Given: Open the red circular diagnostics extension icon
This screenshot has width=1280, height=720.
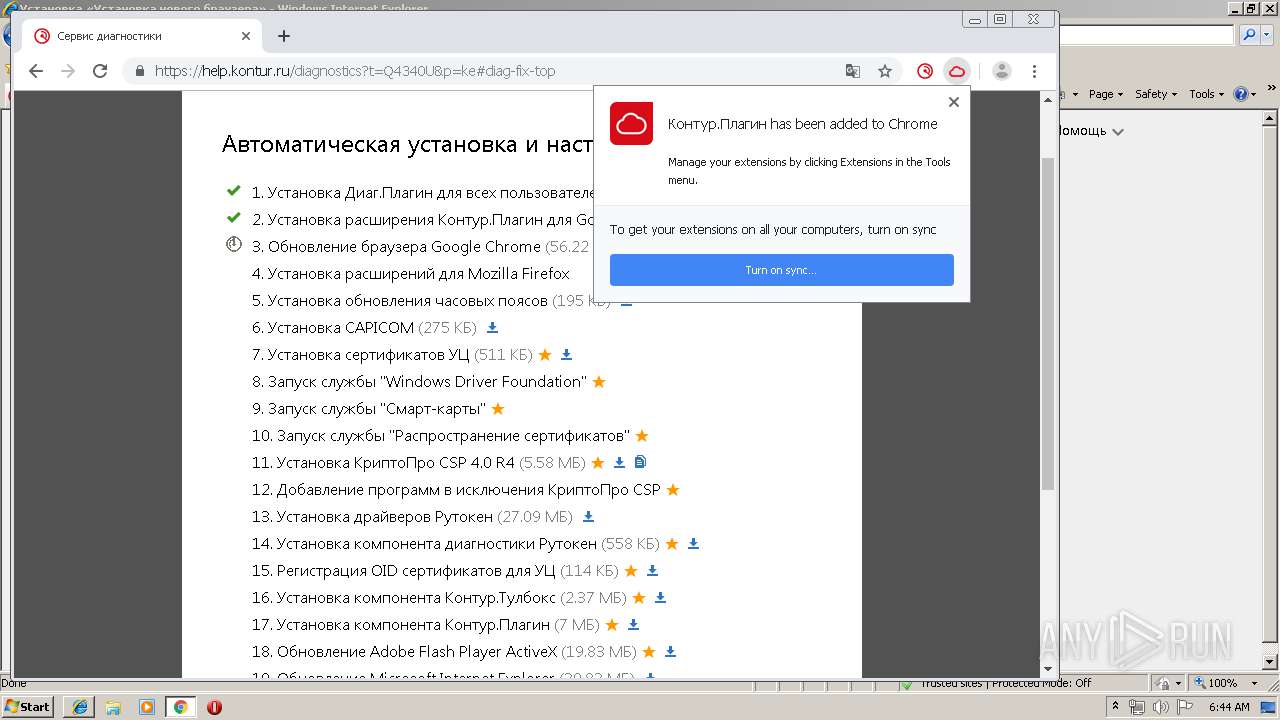Looking at the screenshot, I should [925, 71].
